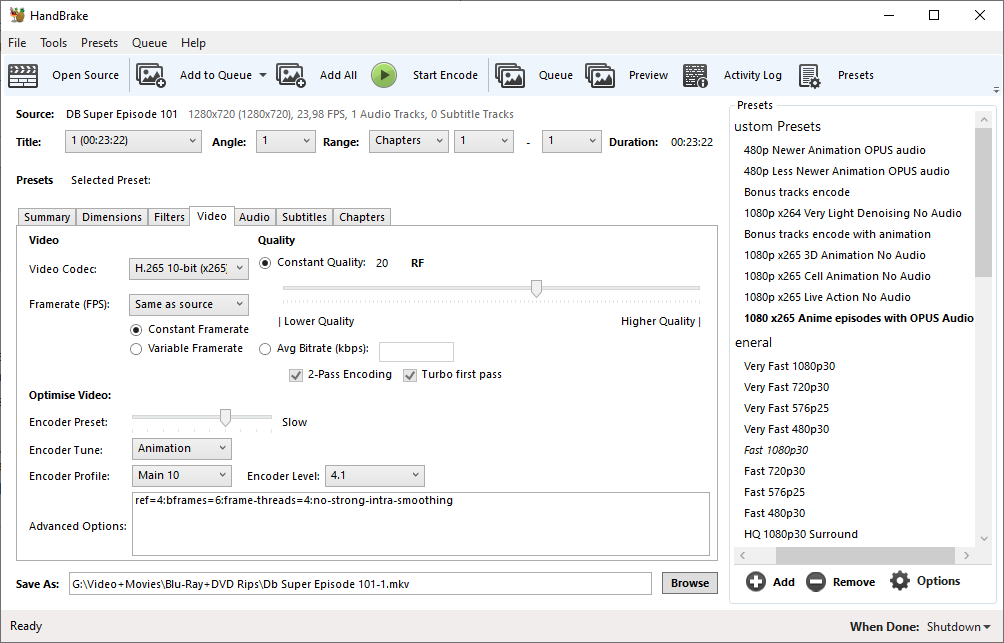Image resolution: width=1004 pixels, height=643 pixels.
Task: Click the Advanced Options text box
Action: click(421, 524)
